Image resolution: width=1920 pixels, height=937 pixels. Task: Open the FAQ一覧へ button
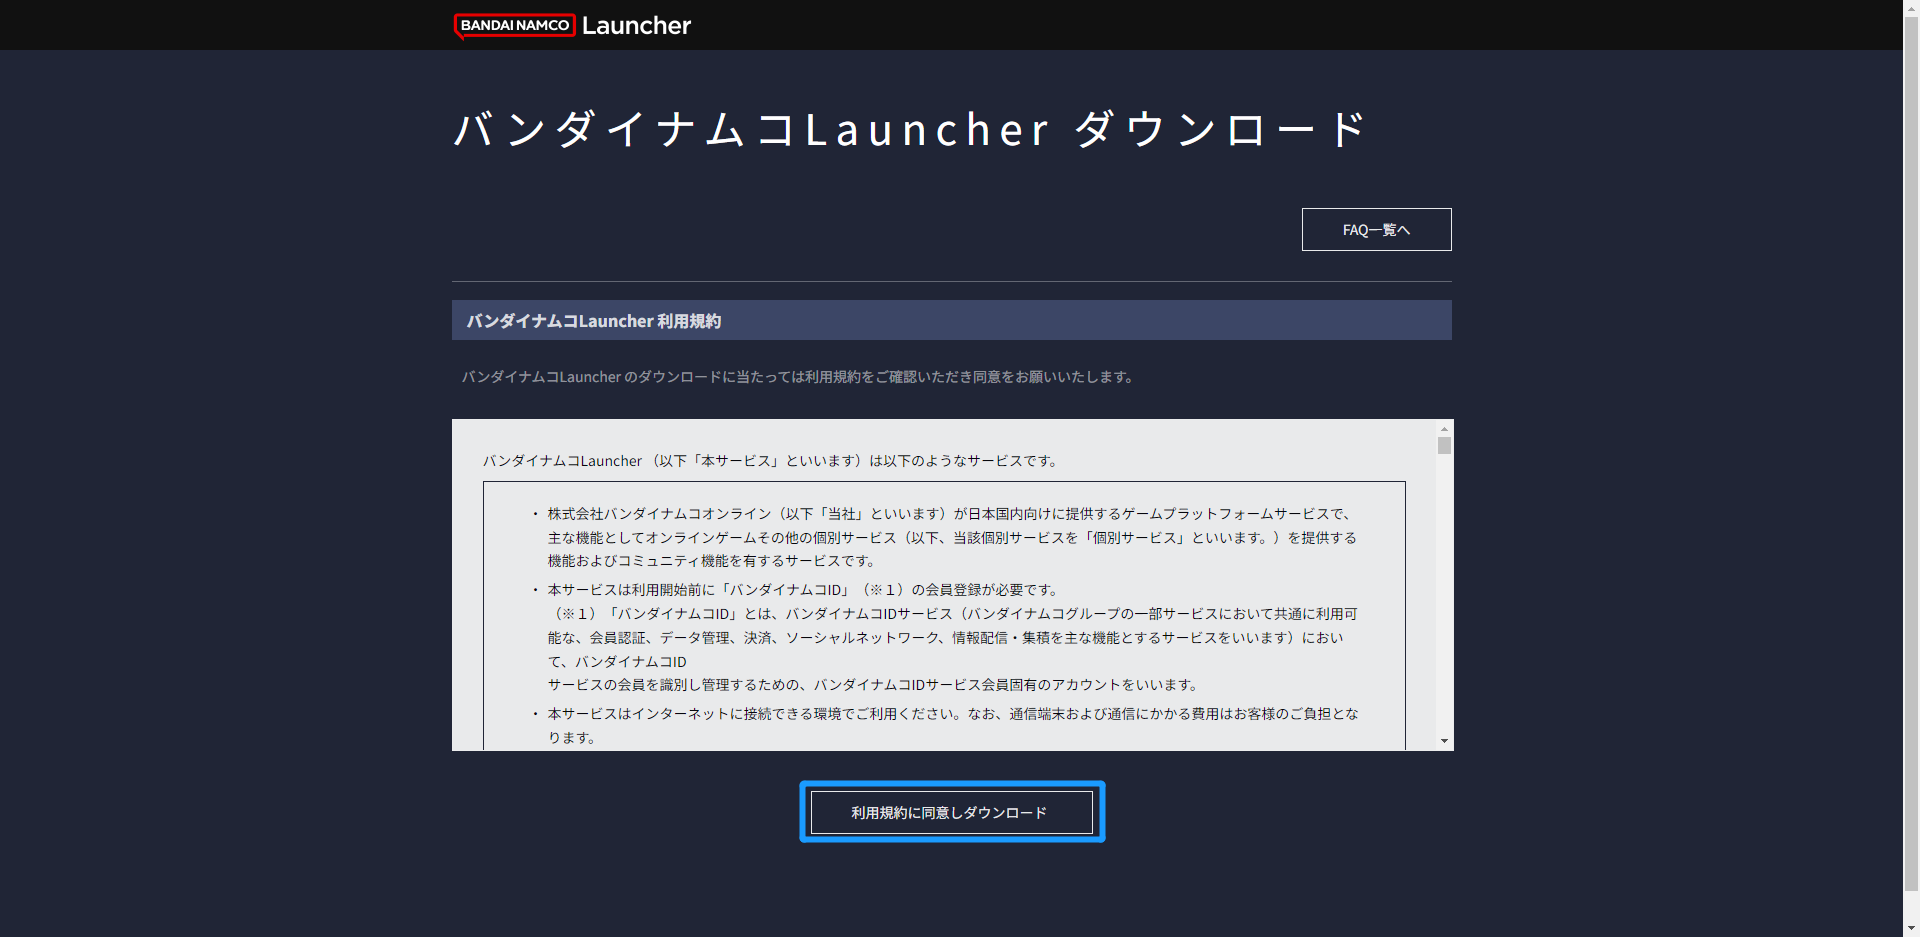click(1376, 230)
